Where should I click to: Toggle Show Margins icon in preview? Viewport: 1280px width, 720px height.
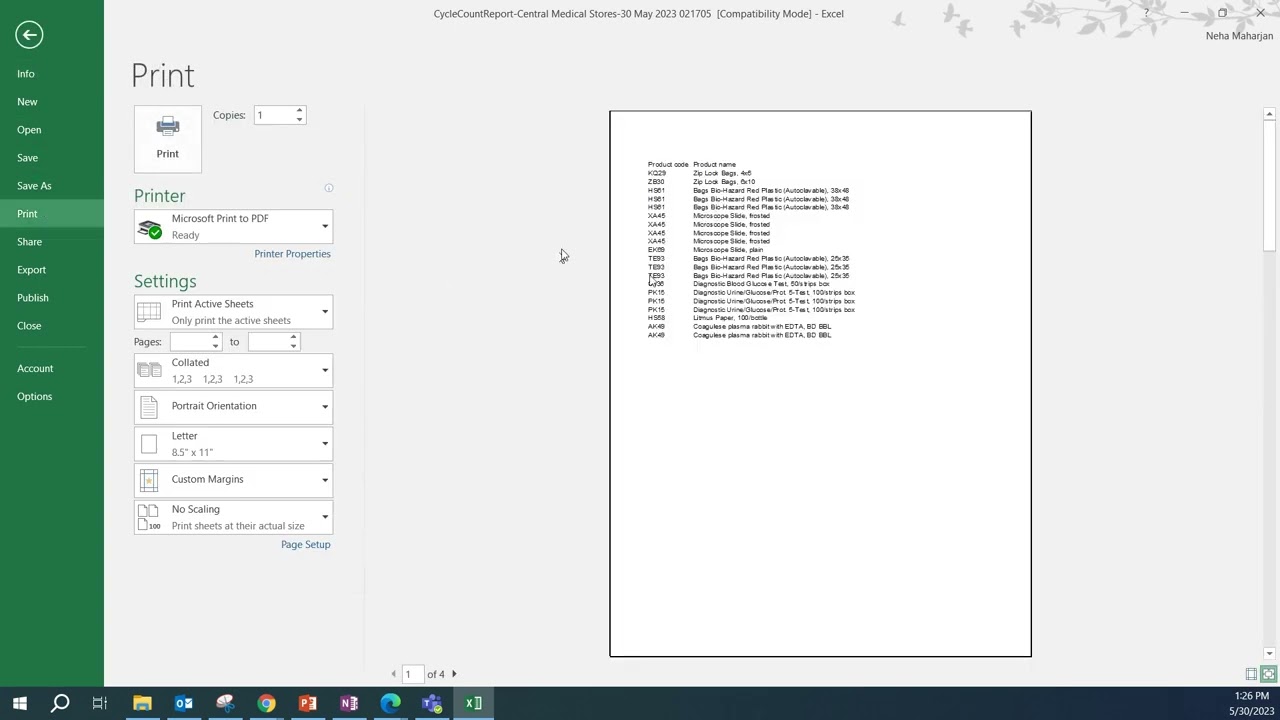(x=1251, y=674)
